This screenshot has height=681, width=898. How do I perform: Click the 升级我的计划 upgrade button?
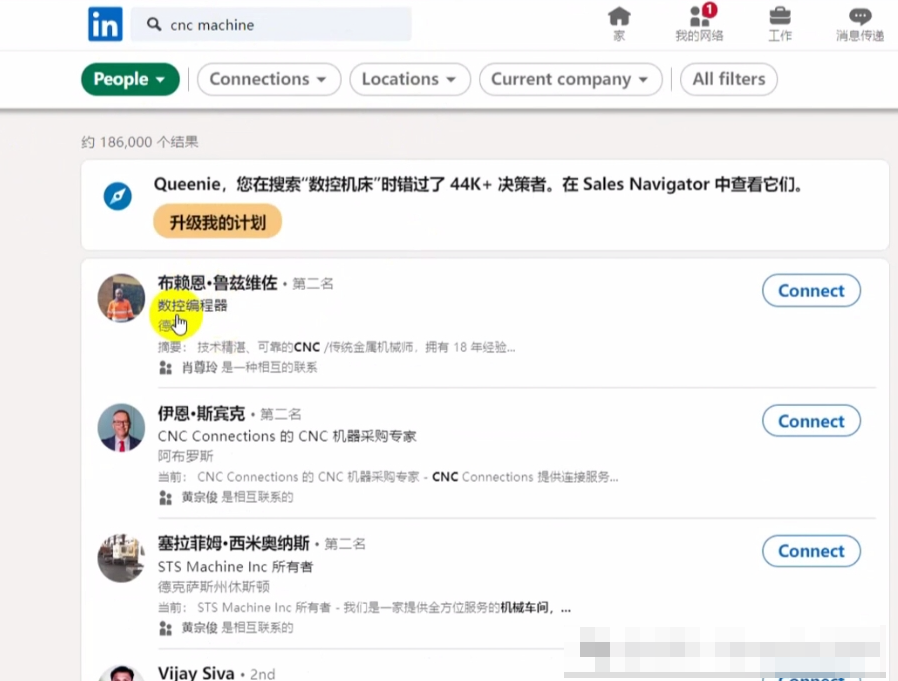[x=218, y=222]
